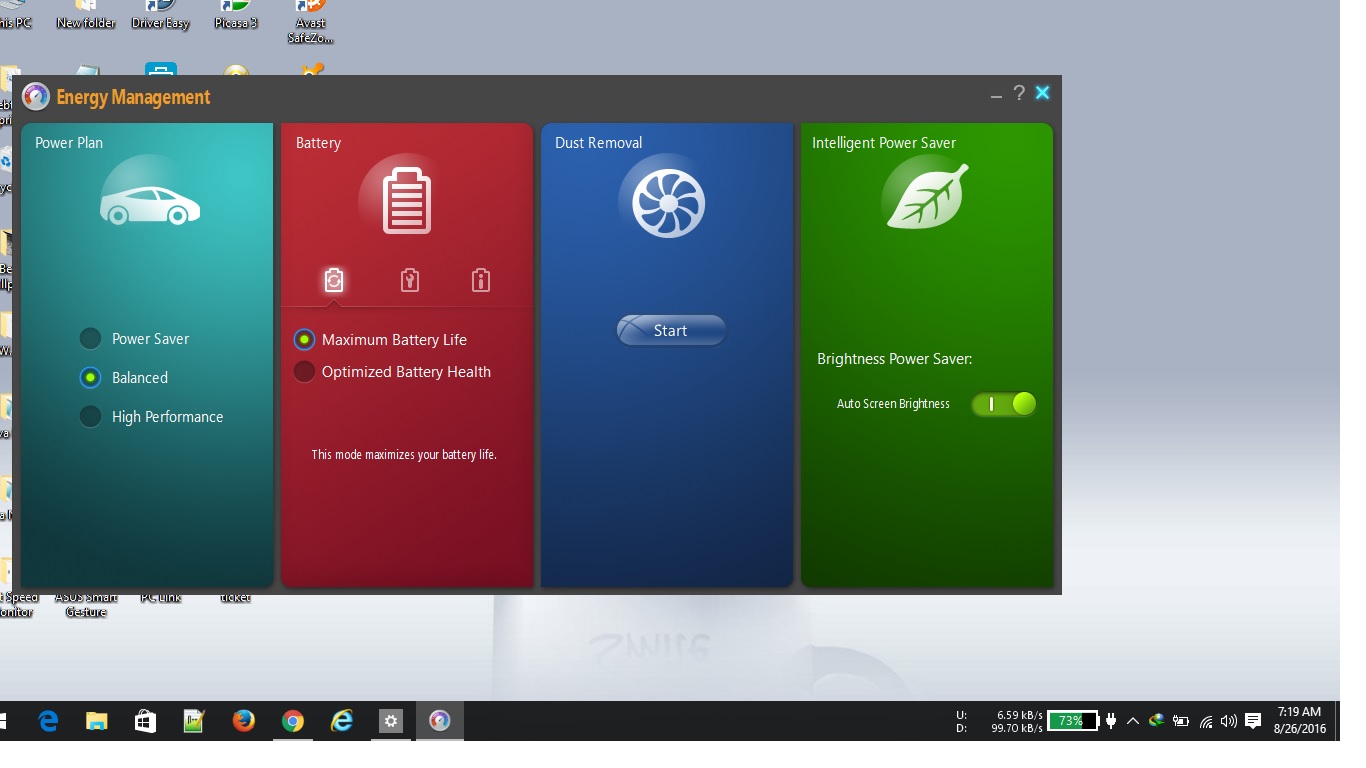Click the Power Plan car icon
1366x768 pixels.
click(150, 205)
